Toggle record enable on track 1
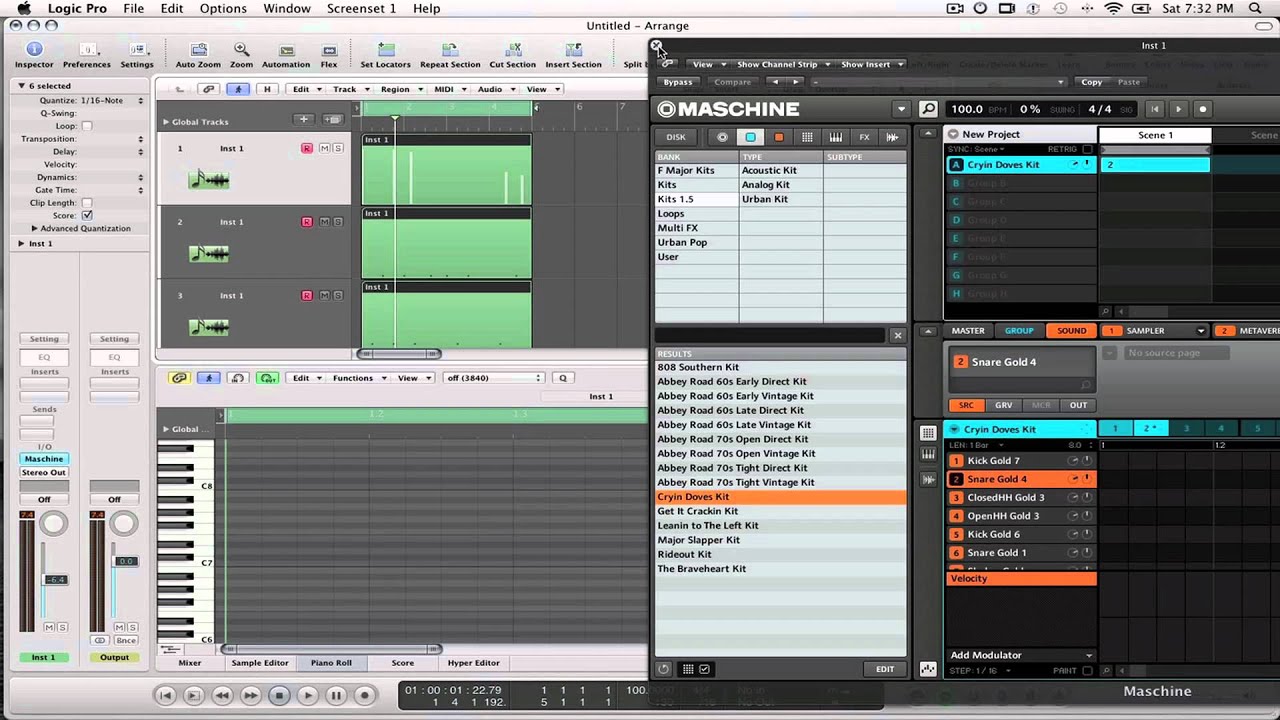Screen dimensions: 1280x720 tap(307, 148)
